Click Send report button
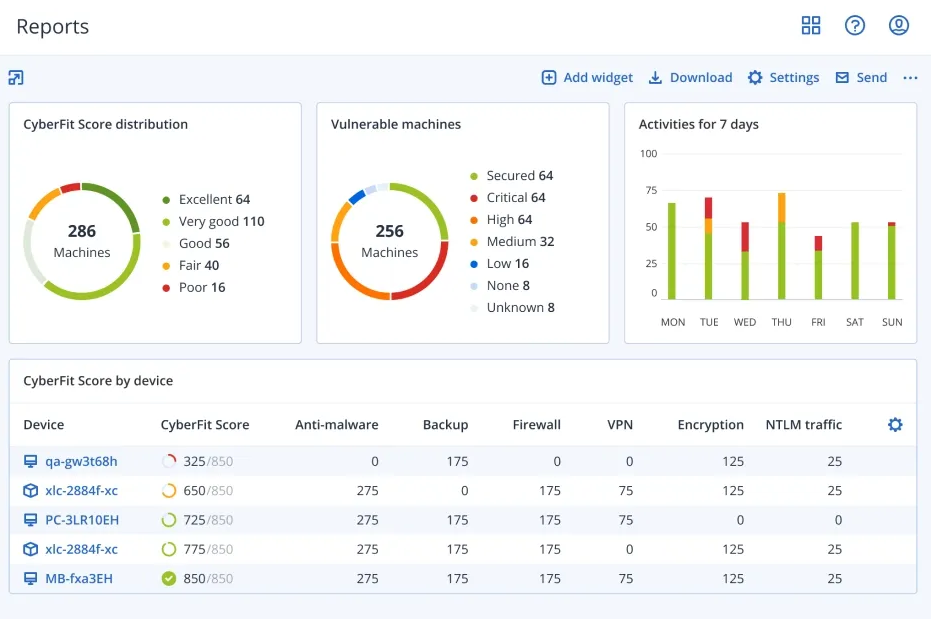 pyautogui.click(x=861, y=78)
